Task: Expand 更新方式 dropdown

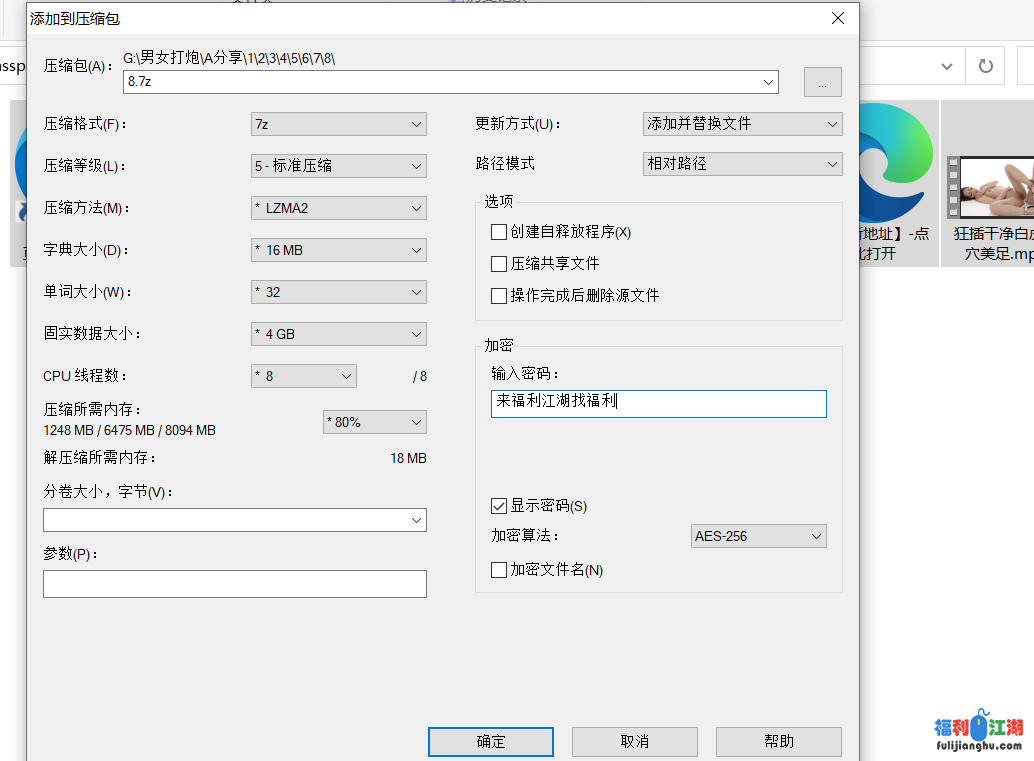Action: 742,124
